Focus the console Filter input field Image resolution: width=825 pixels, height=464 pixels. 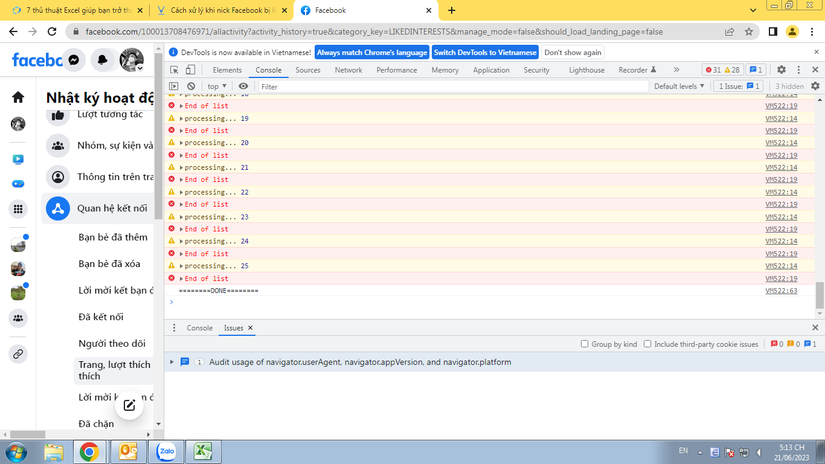pos(452,86)
